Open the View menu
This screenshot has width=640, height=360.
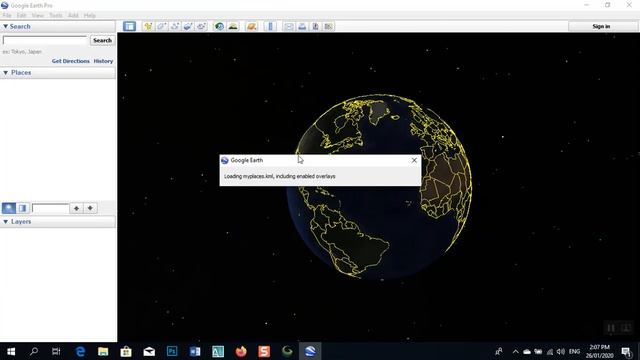pyautogui.click(x=38, y=16)
